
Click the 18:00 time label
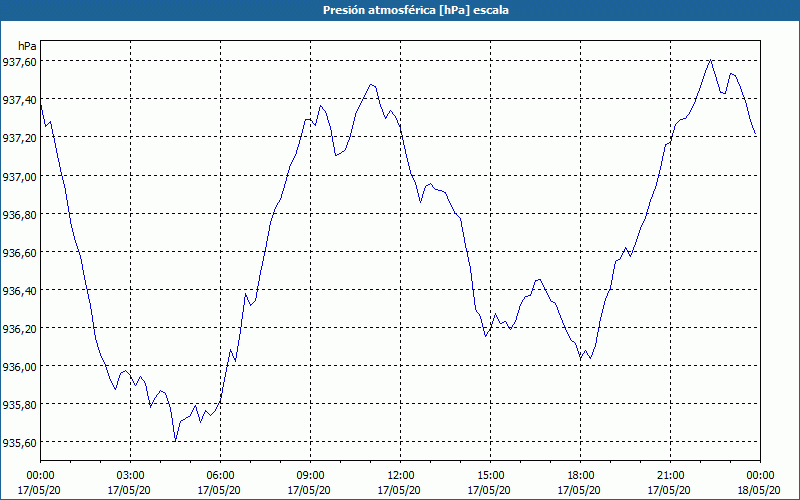point(580,476)
